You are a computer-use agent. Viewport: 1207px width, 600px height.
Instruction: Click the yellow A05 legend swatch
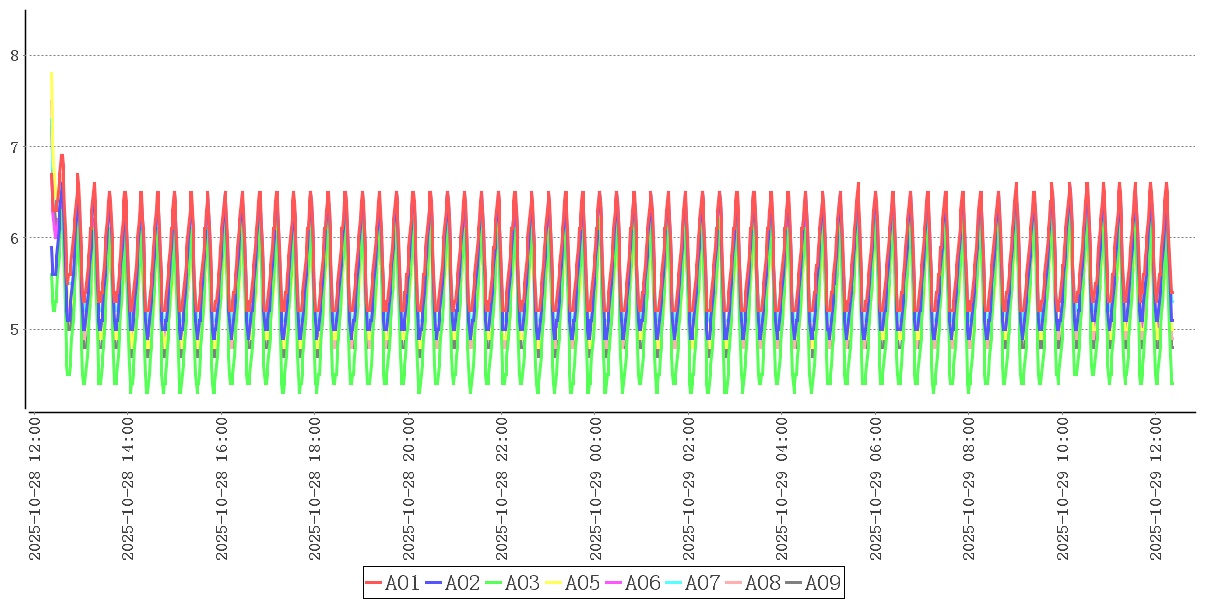click(553, 583)
